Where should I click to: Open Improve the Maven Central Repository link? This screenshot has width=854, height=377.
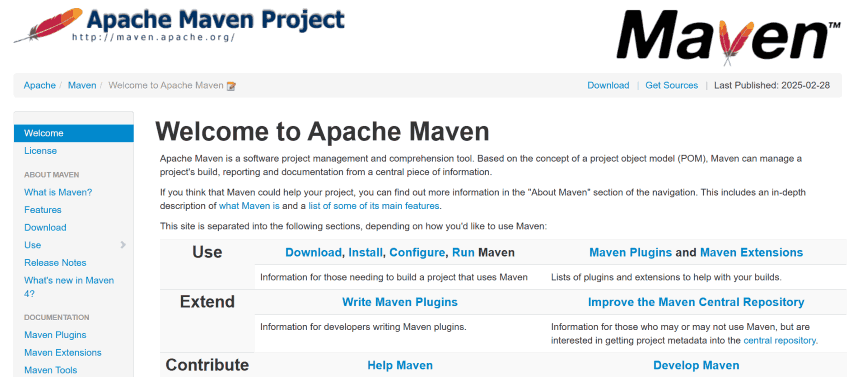click(696, 302)
